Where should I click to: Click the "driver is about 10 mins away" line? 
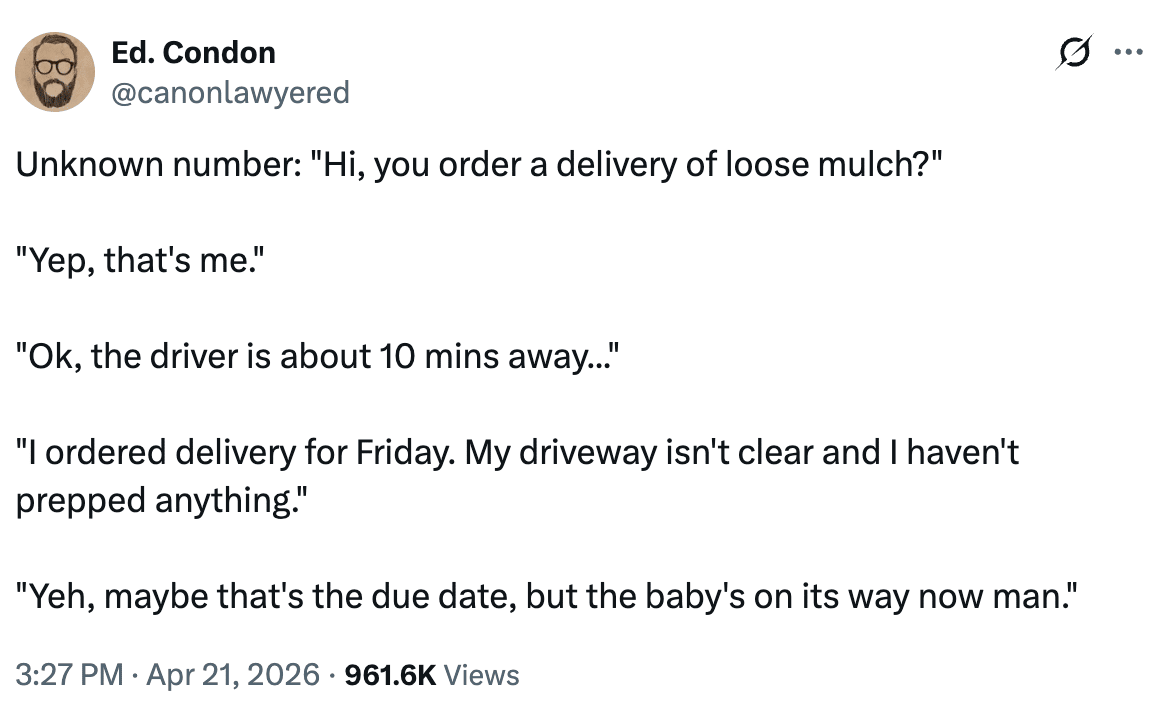[x=318, y=357]
